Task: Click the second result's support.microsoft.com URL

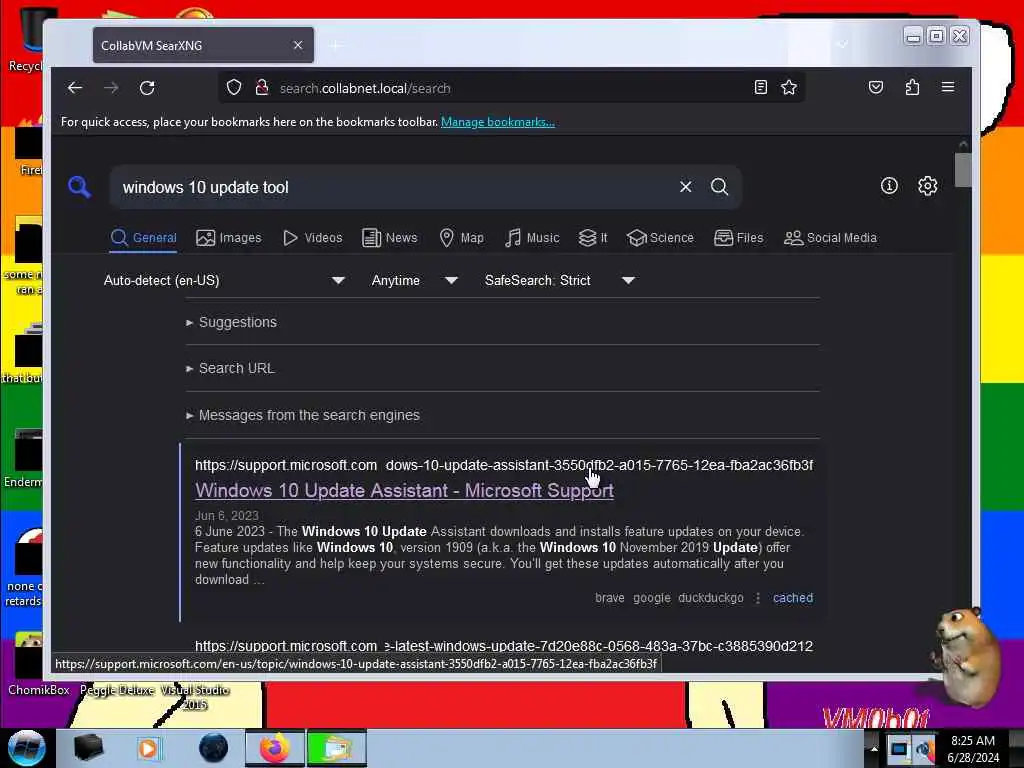Action: (504, 646)
